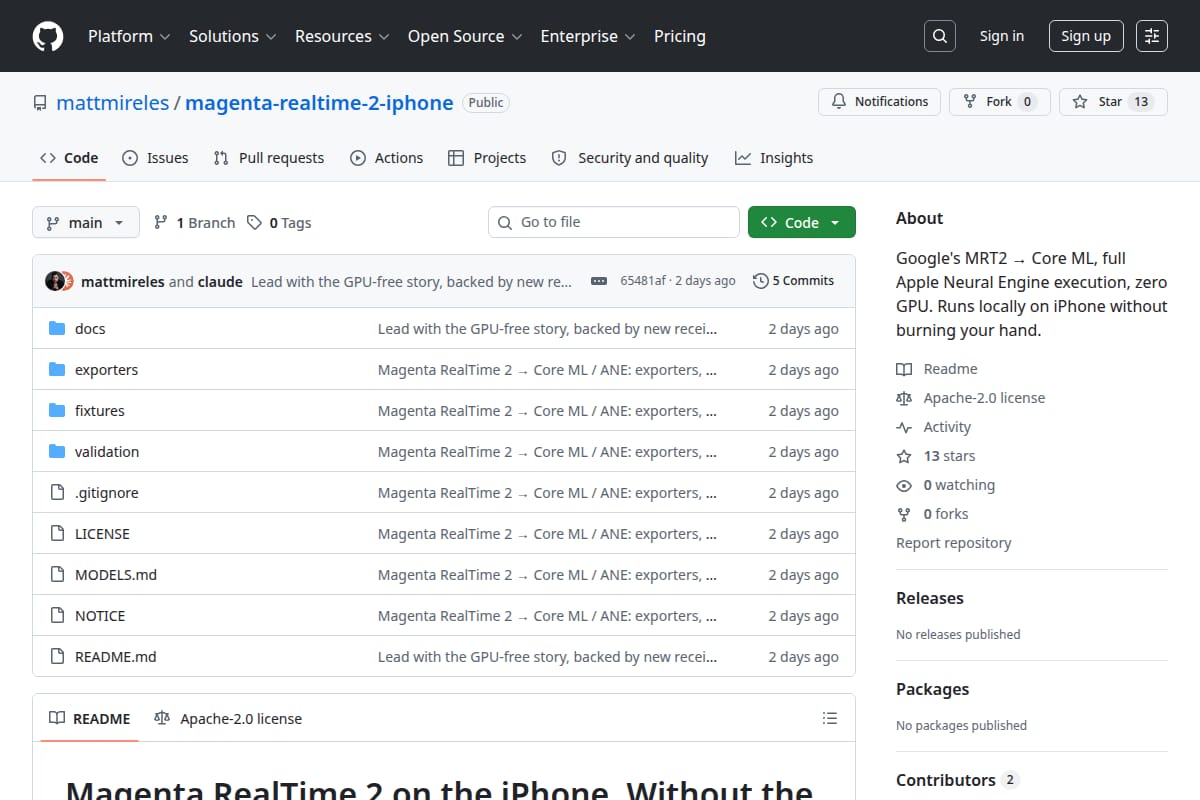Open the Platform menu in header
Viewport: 1200px width, 800px height.
click(127, 36)
